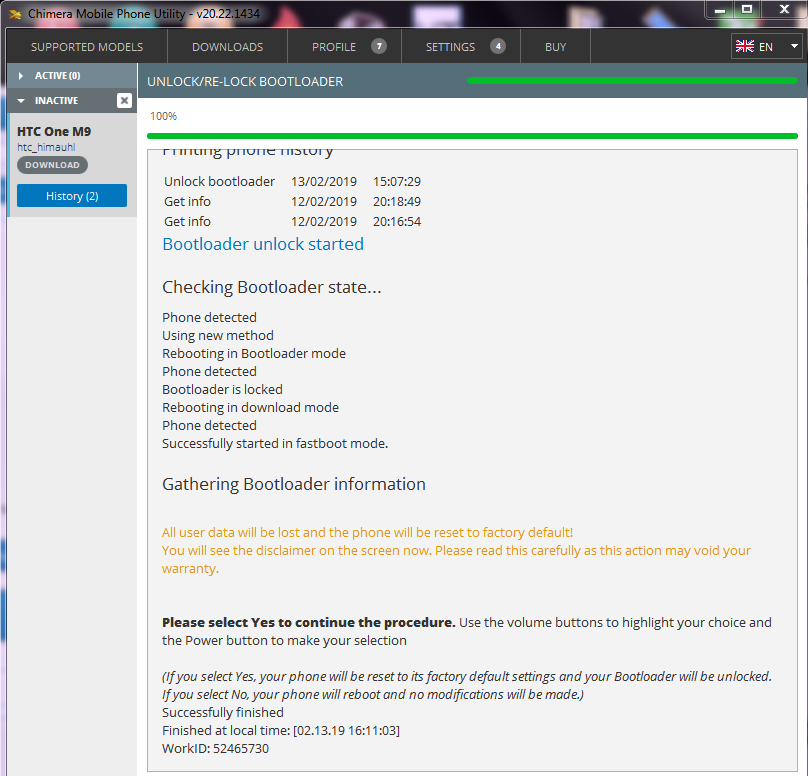Click Rebooting in Bootloader mode line
Screen dimensions: 808x776
tap(254, 353)
